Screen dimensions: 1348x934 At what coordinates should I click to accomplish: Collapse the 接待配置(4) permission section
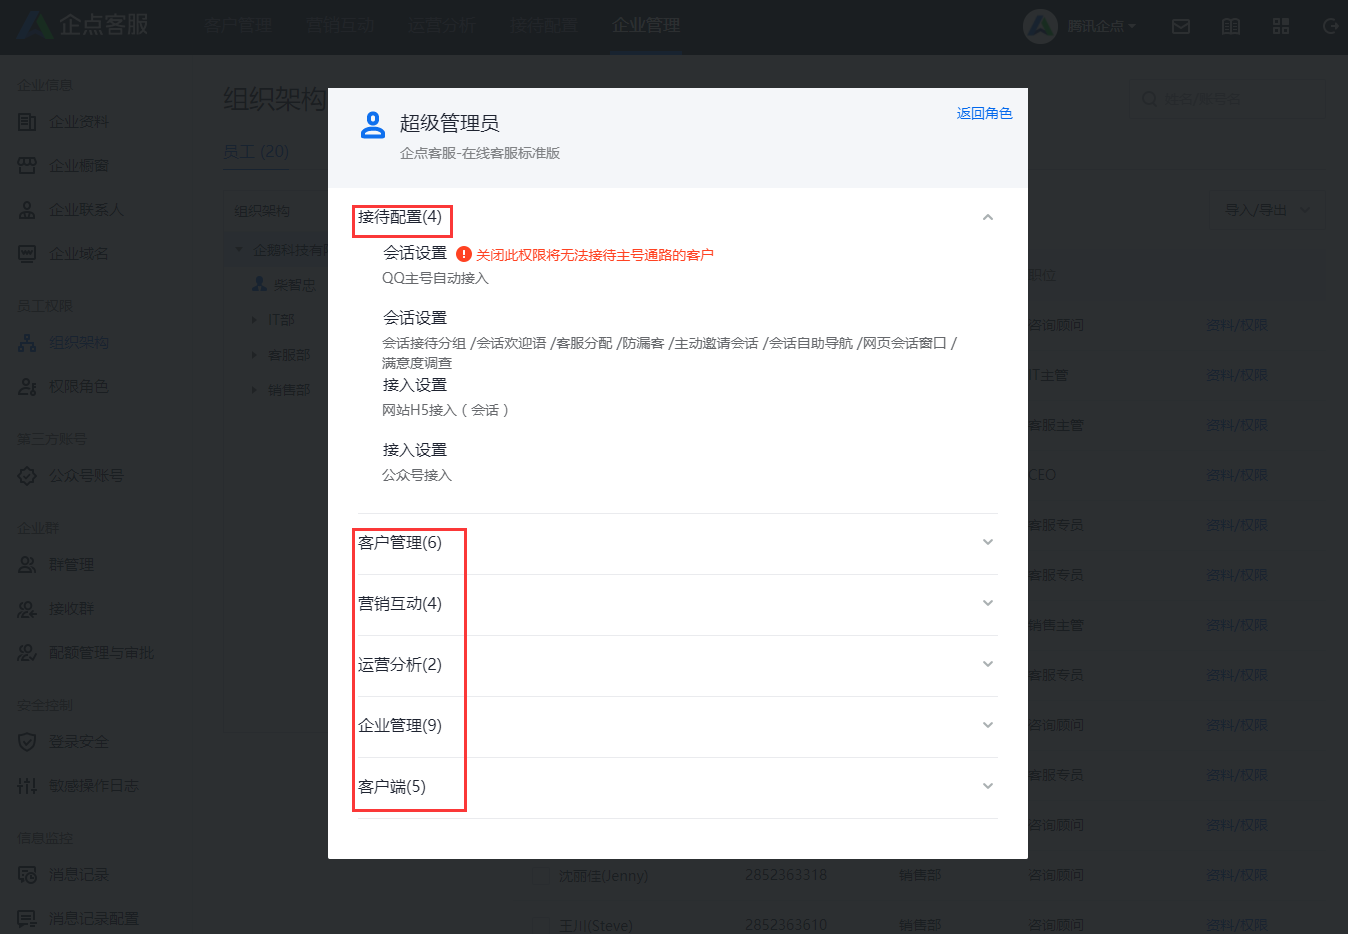[x=988, y=216]
